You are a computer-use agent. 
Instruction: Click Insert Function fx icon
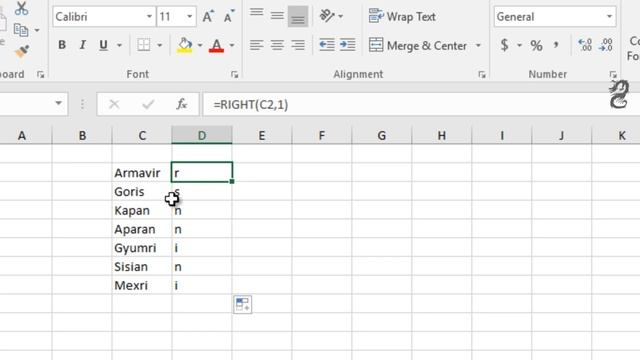click(181, 104)
